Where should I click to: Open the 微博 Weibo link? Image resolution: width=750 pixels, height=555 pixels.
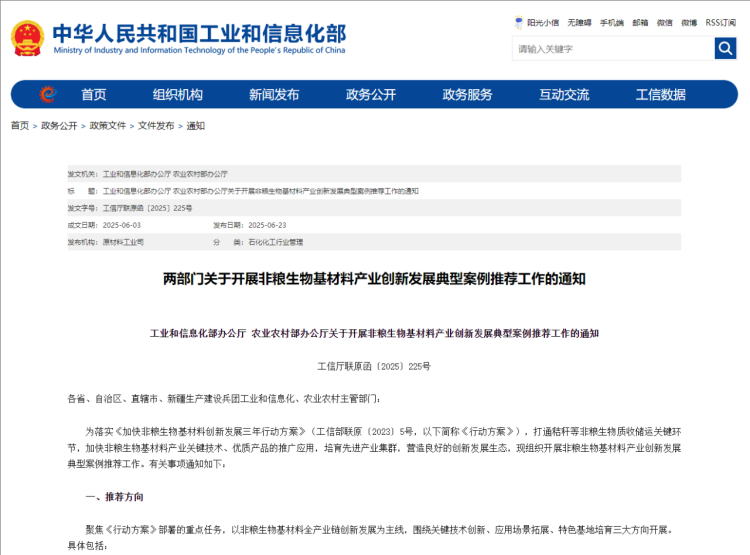click(x=689, y=22)
